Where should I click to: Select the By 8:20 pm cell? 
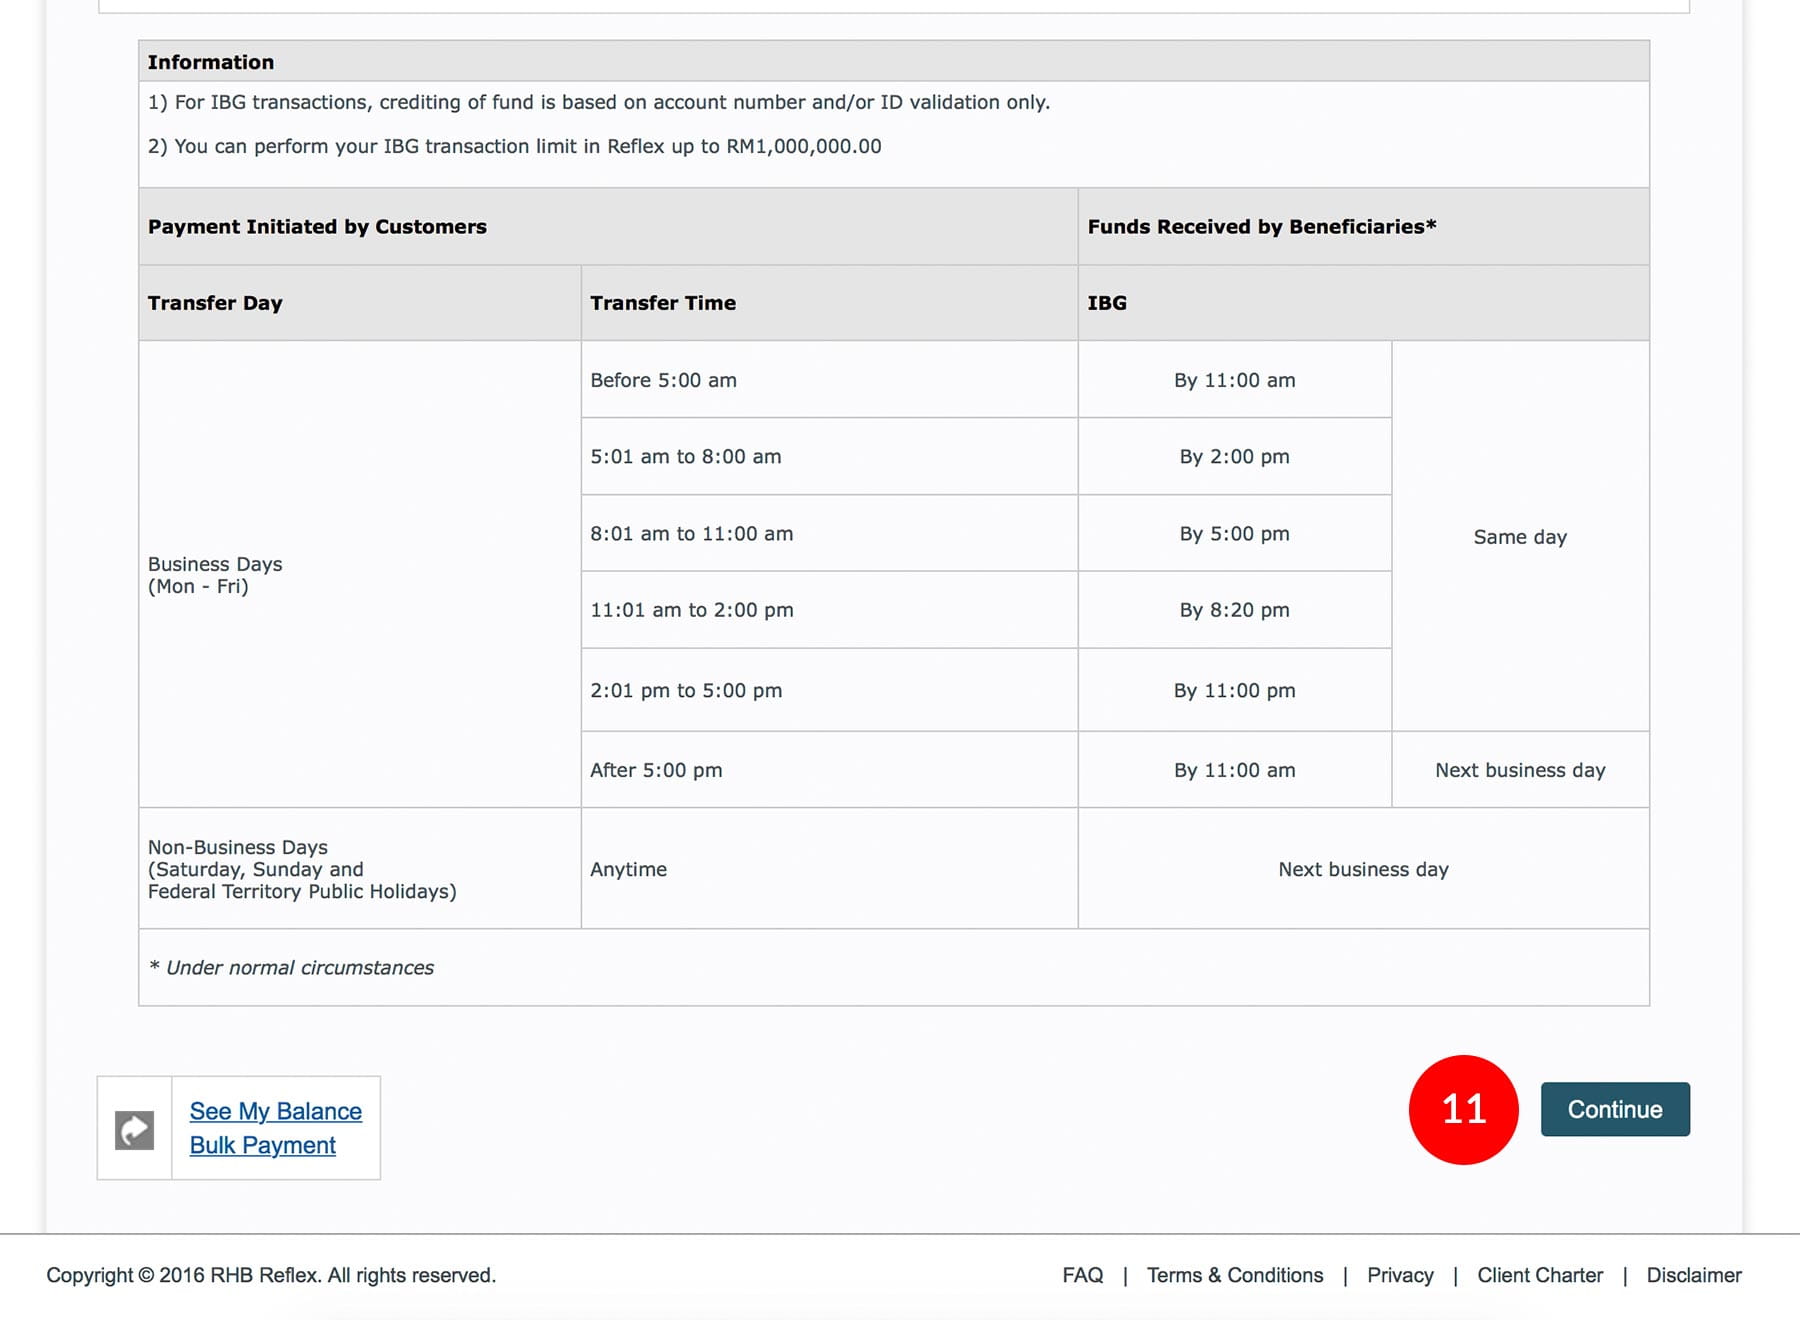coord(1234,610)
